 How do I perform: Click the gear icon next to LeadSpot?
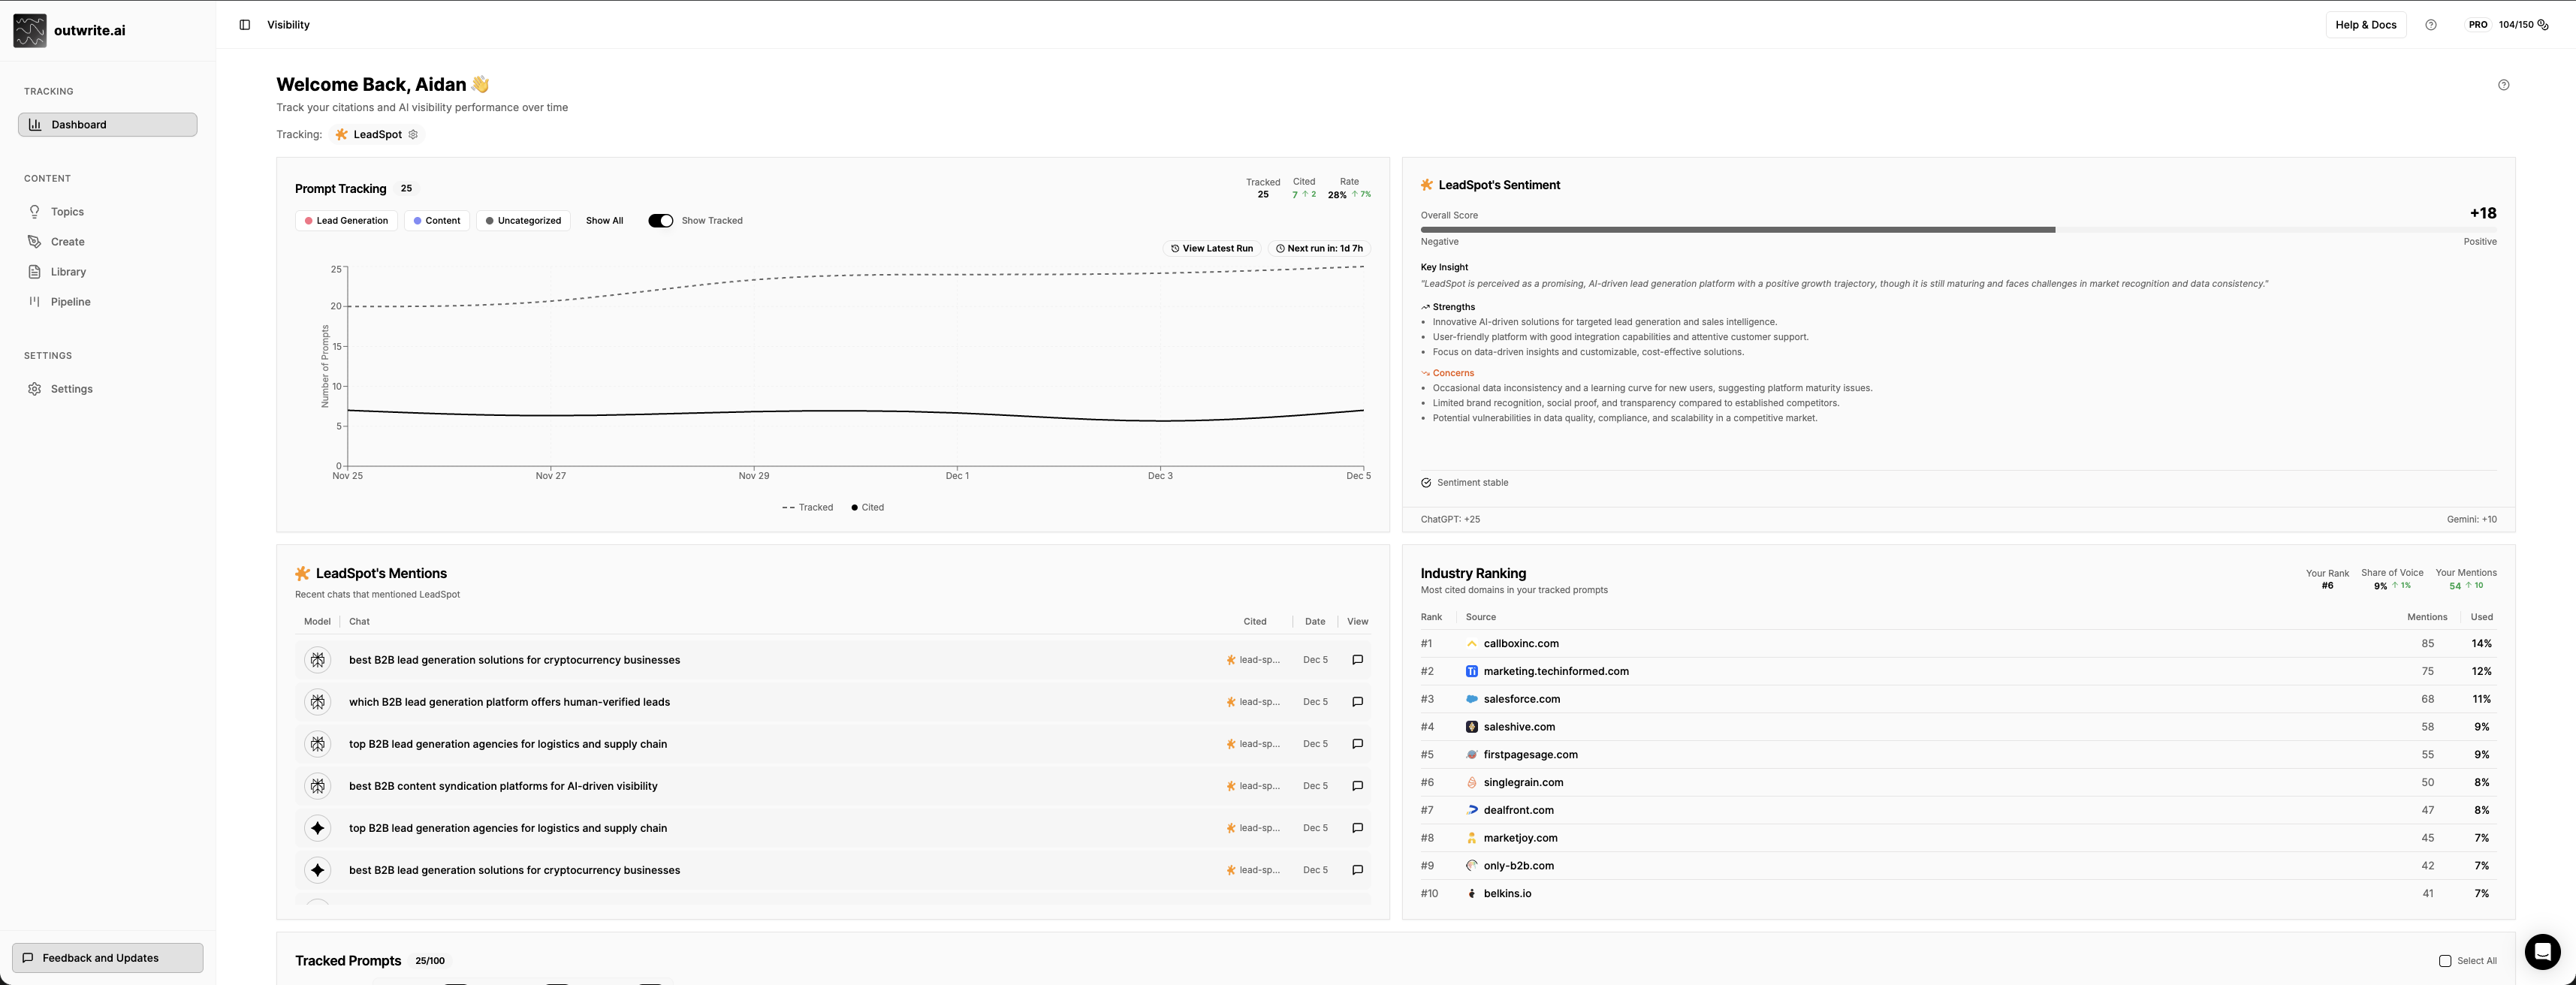tap(413, 134)
